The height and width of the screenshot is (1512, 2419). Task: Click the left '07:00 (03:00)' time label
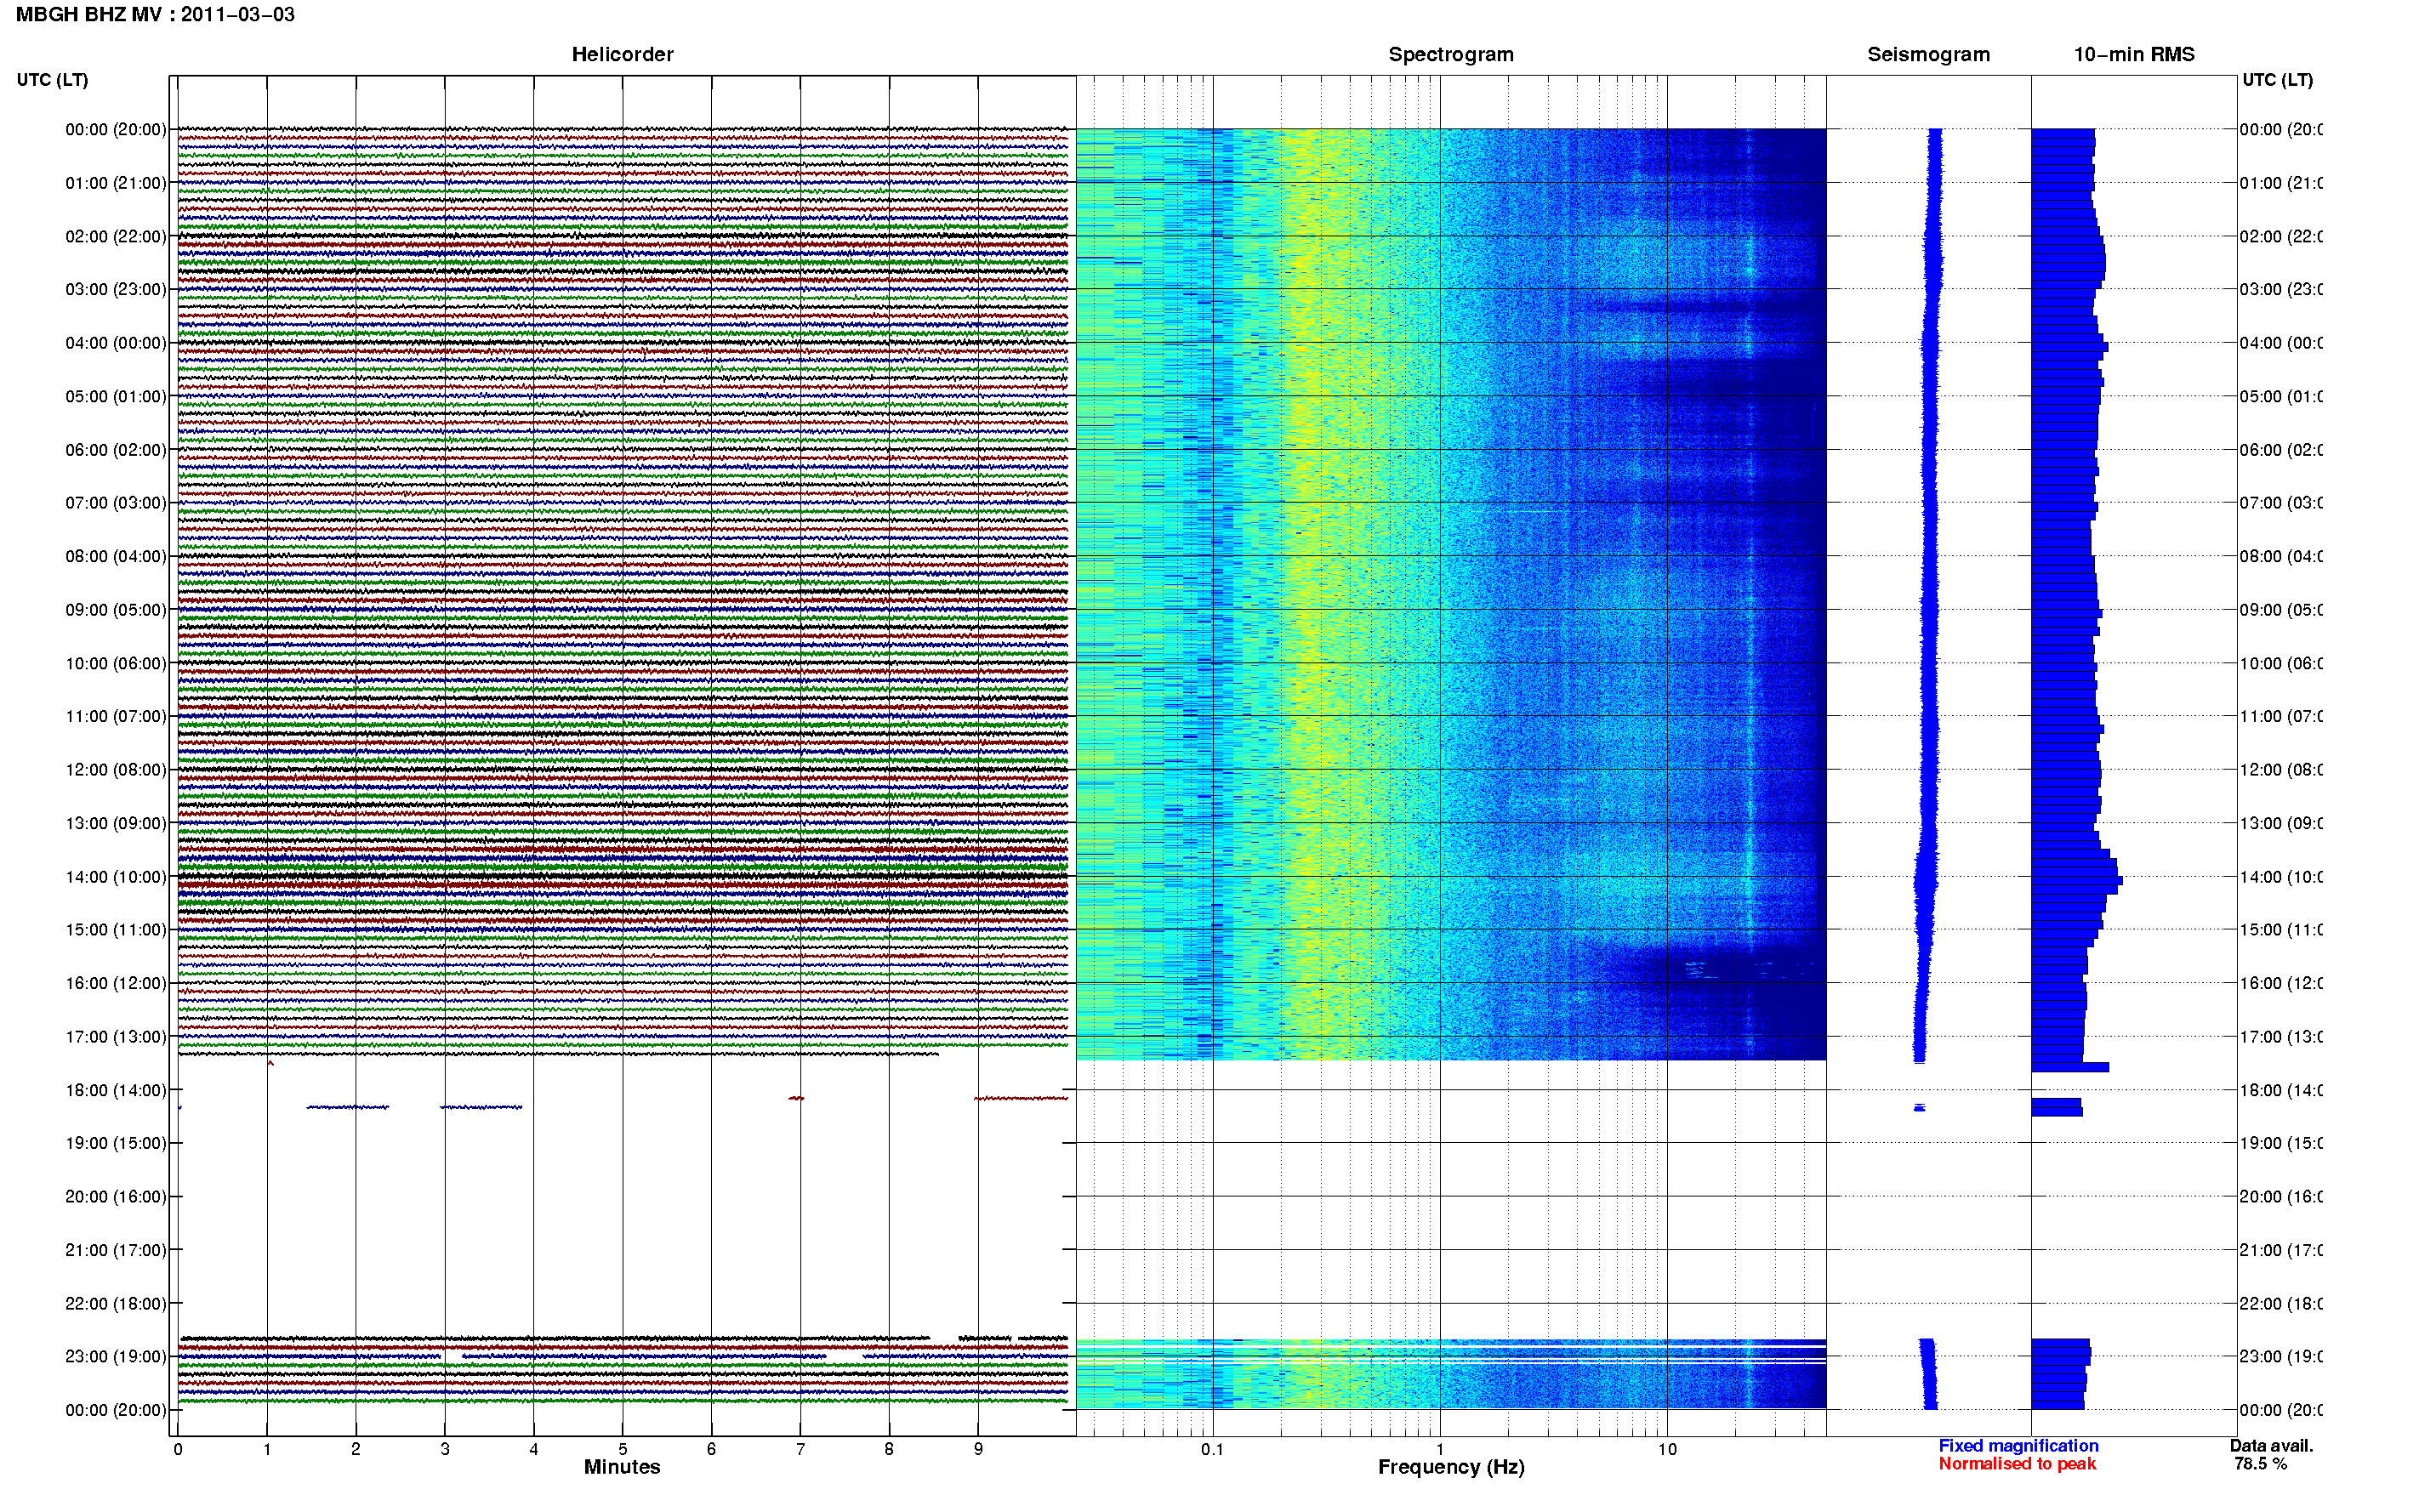[116, 503]
